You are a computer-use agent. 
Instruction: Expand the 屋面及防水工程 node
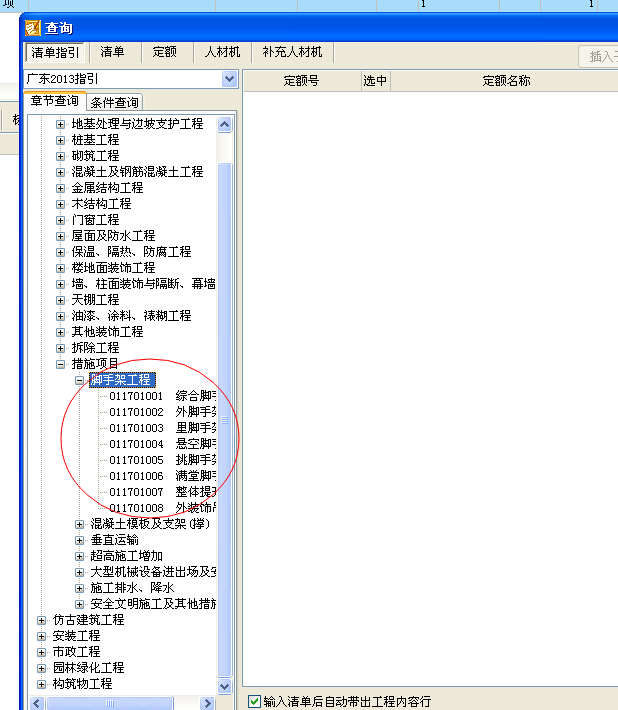[60, 236]
